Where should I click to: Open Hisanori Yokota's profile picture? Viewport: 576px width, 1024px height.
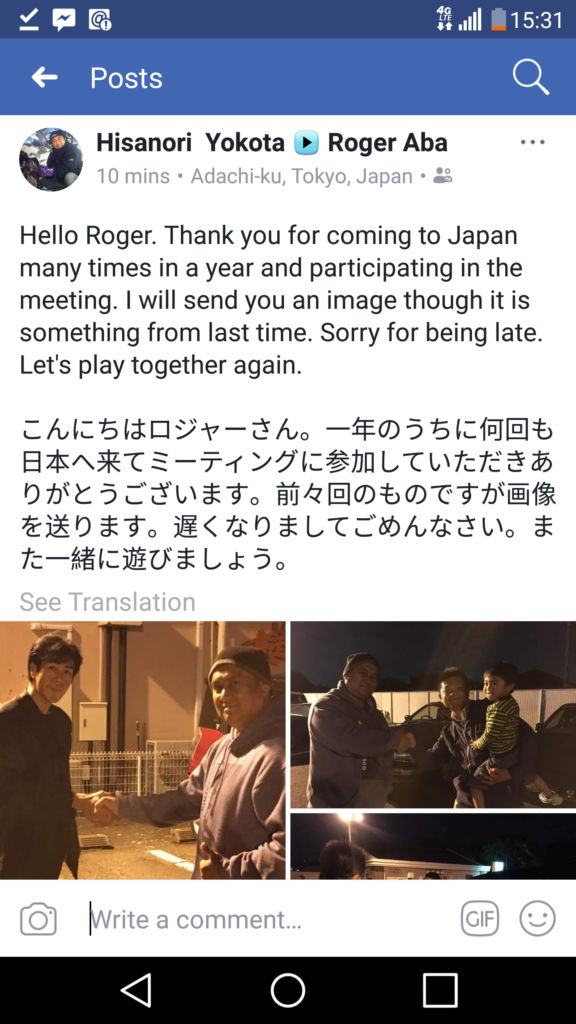click(x=51, y=159)
